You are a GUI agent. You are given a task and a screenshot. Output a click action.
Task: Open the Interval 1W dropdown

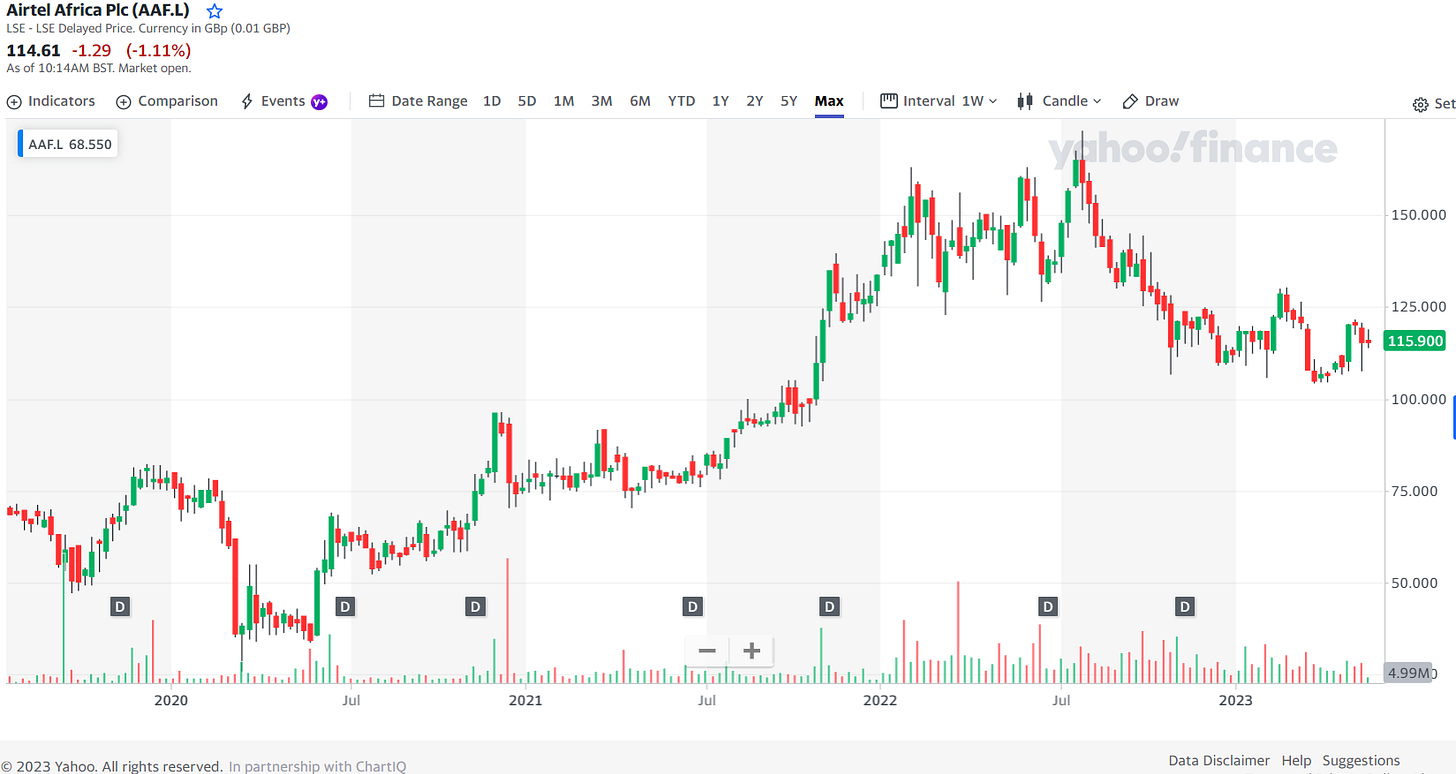click(x=939, y=101)
